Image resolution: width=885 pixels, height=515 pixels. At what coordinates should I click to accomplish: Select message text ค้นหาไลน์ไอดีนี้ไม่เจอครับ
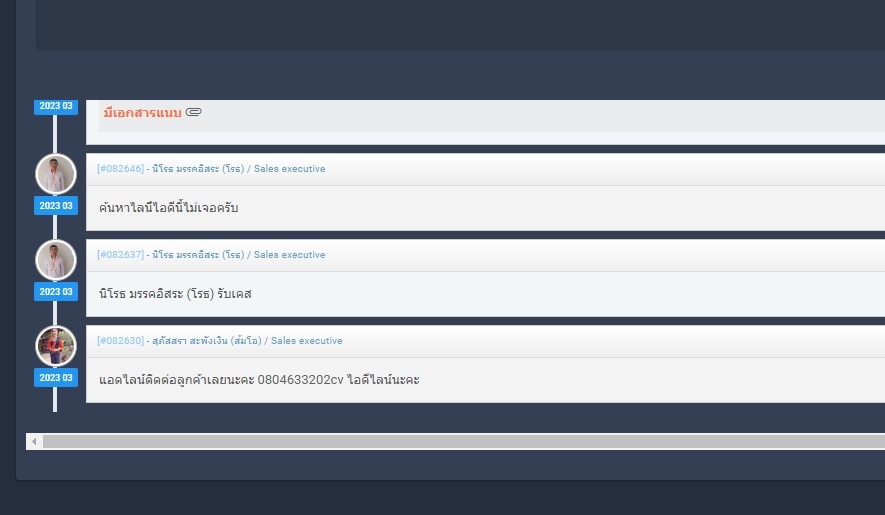coord(168,207)
